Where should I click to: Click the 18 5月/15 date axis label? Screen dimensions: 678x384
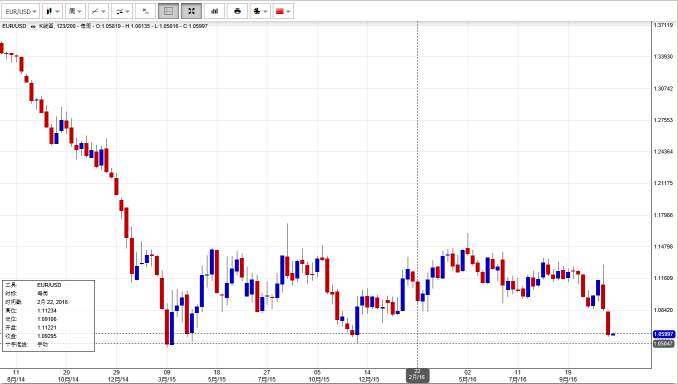pos(217,376)
